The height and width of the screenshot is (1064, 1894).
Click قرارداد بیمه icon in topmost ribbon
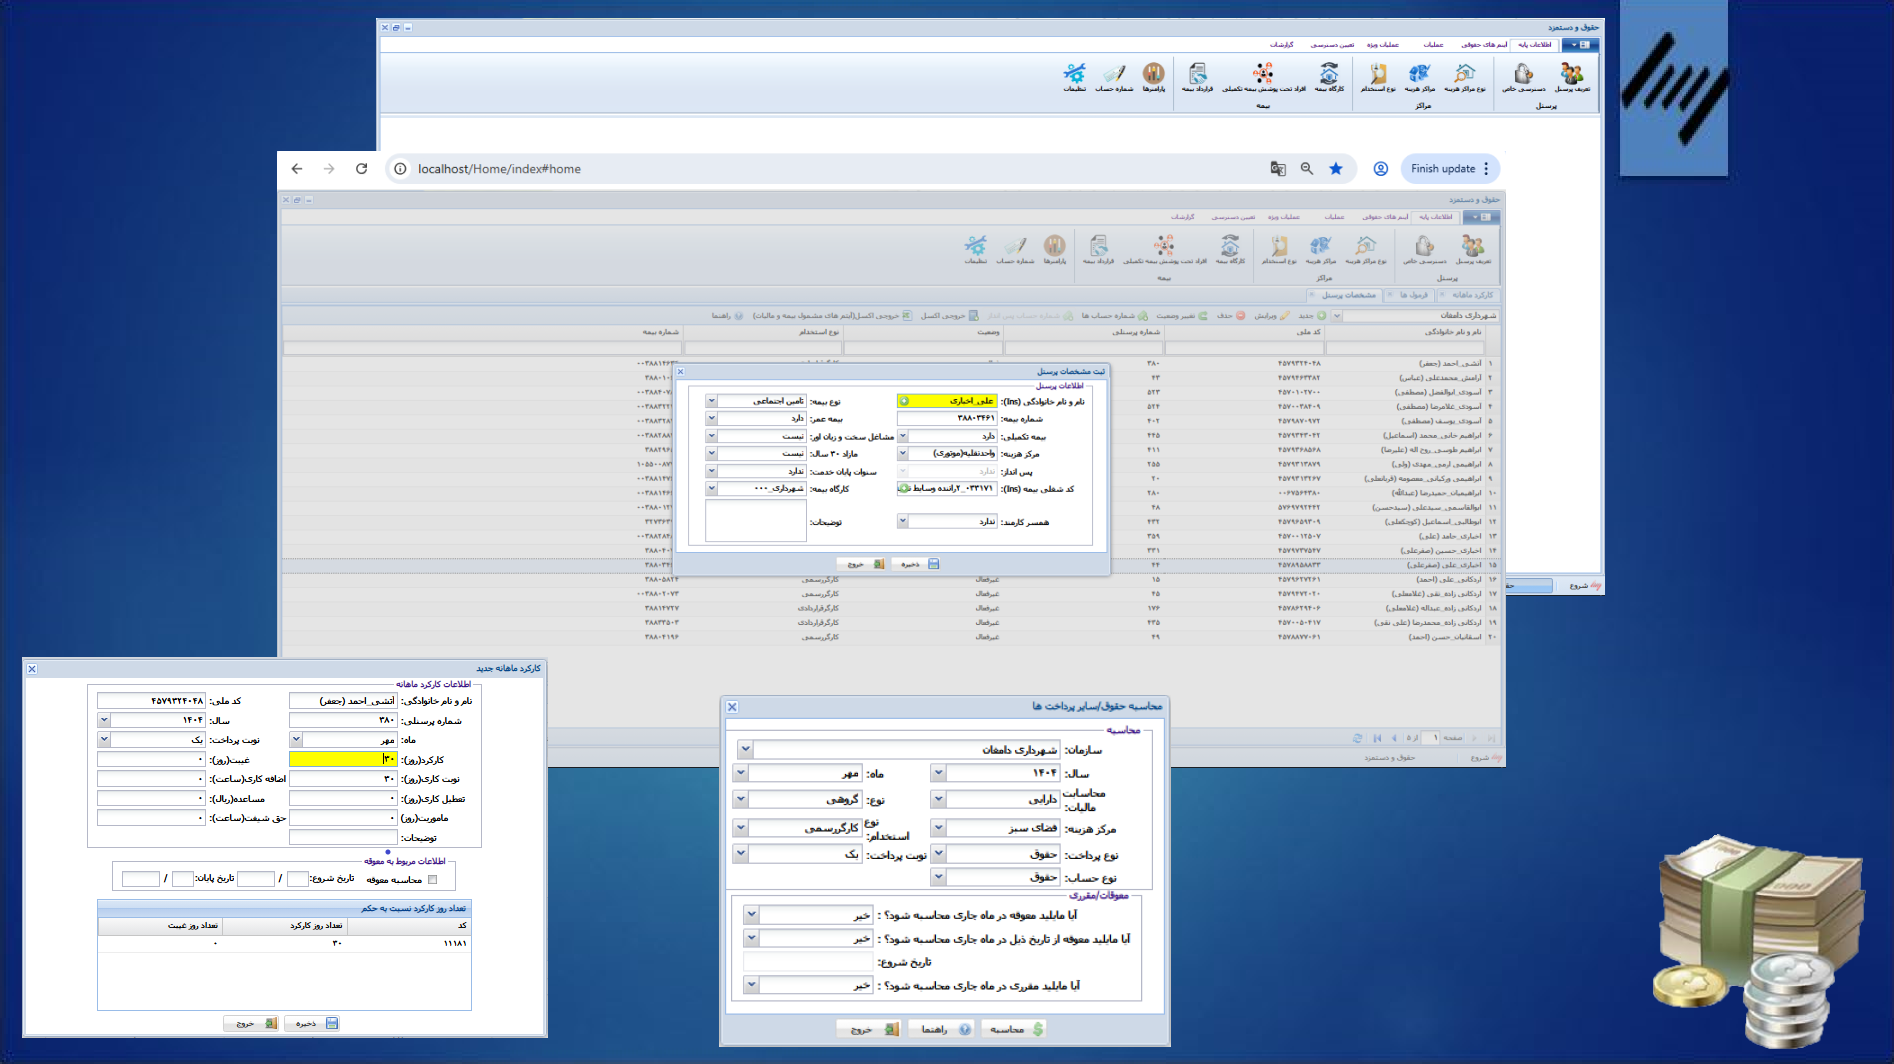click(x=1197, y=76)
